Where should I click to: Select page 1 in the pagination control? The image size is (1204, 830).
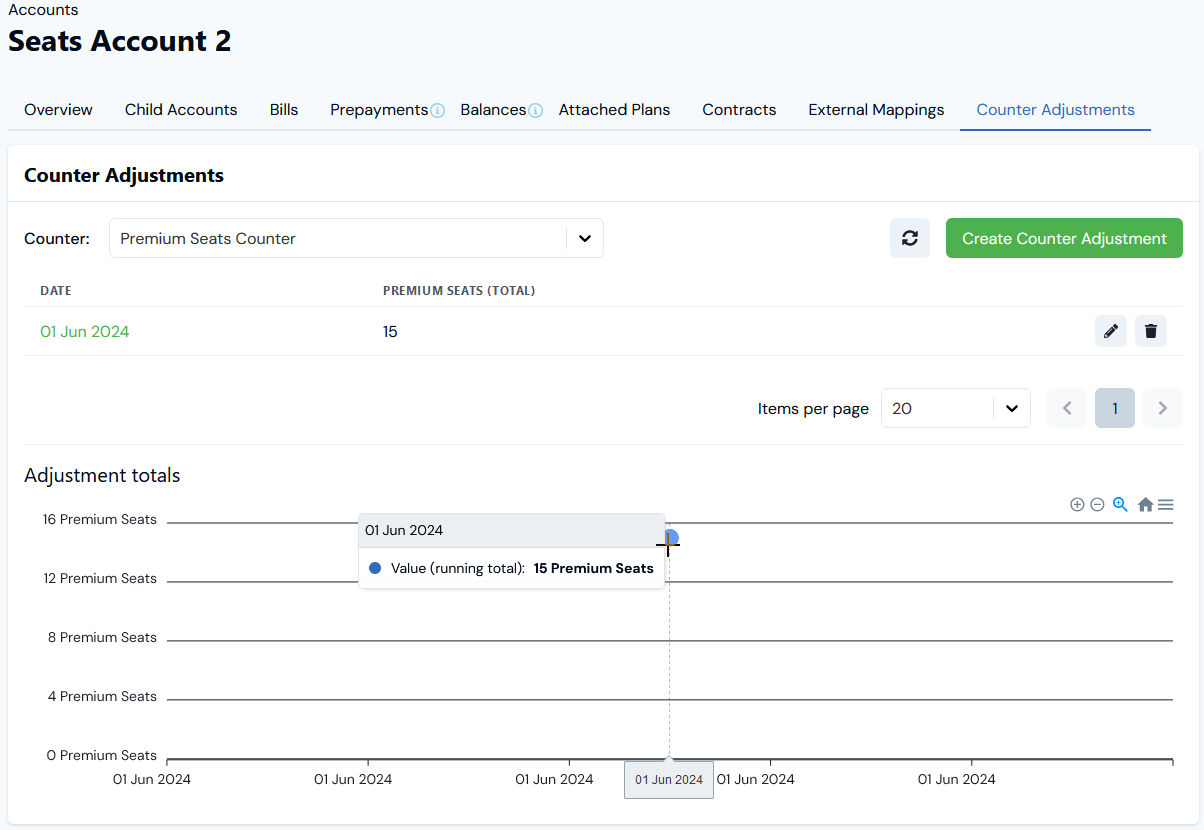coord(1114,408)
